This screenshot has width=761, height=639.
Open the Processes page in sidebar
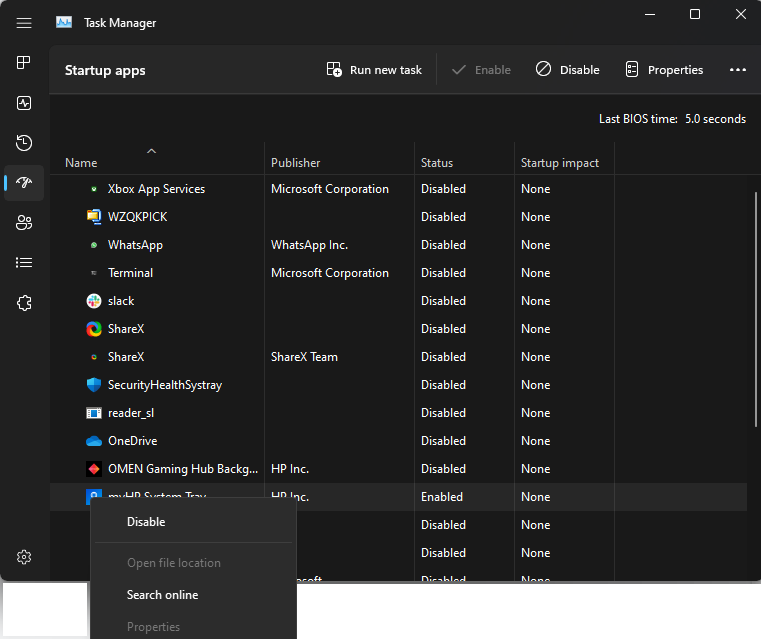(24, 63)
